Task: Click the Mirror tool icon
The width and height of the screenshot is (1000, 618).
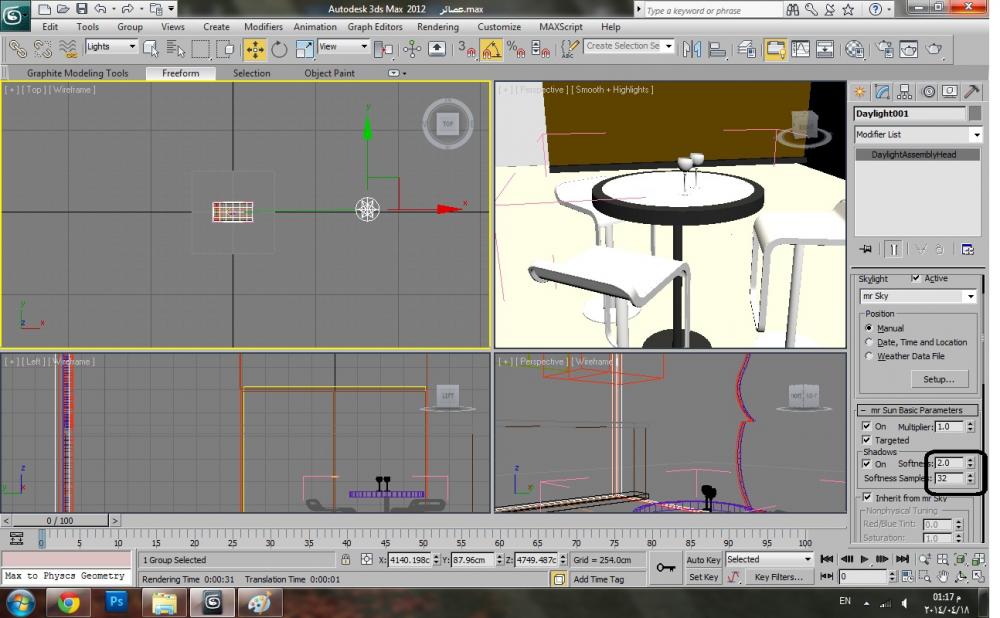Action: pos(692,48)
